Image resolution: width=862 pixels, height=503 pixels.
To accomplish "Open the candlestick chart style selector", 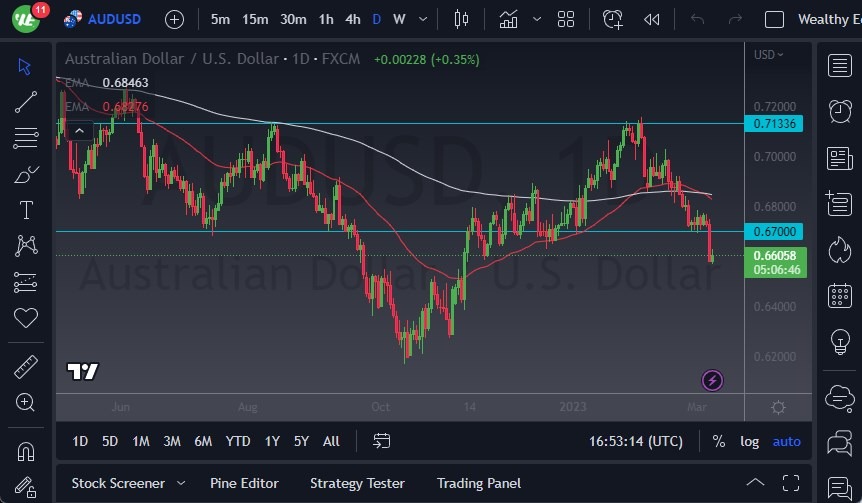I will (x=461, y=20).
